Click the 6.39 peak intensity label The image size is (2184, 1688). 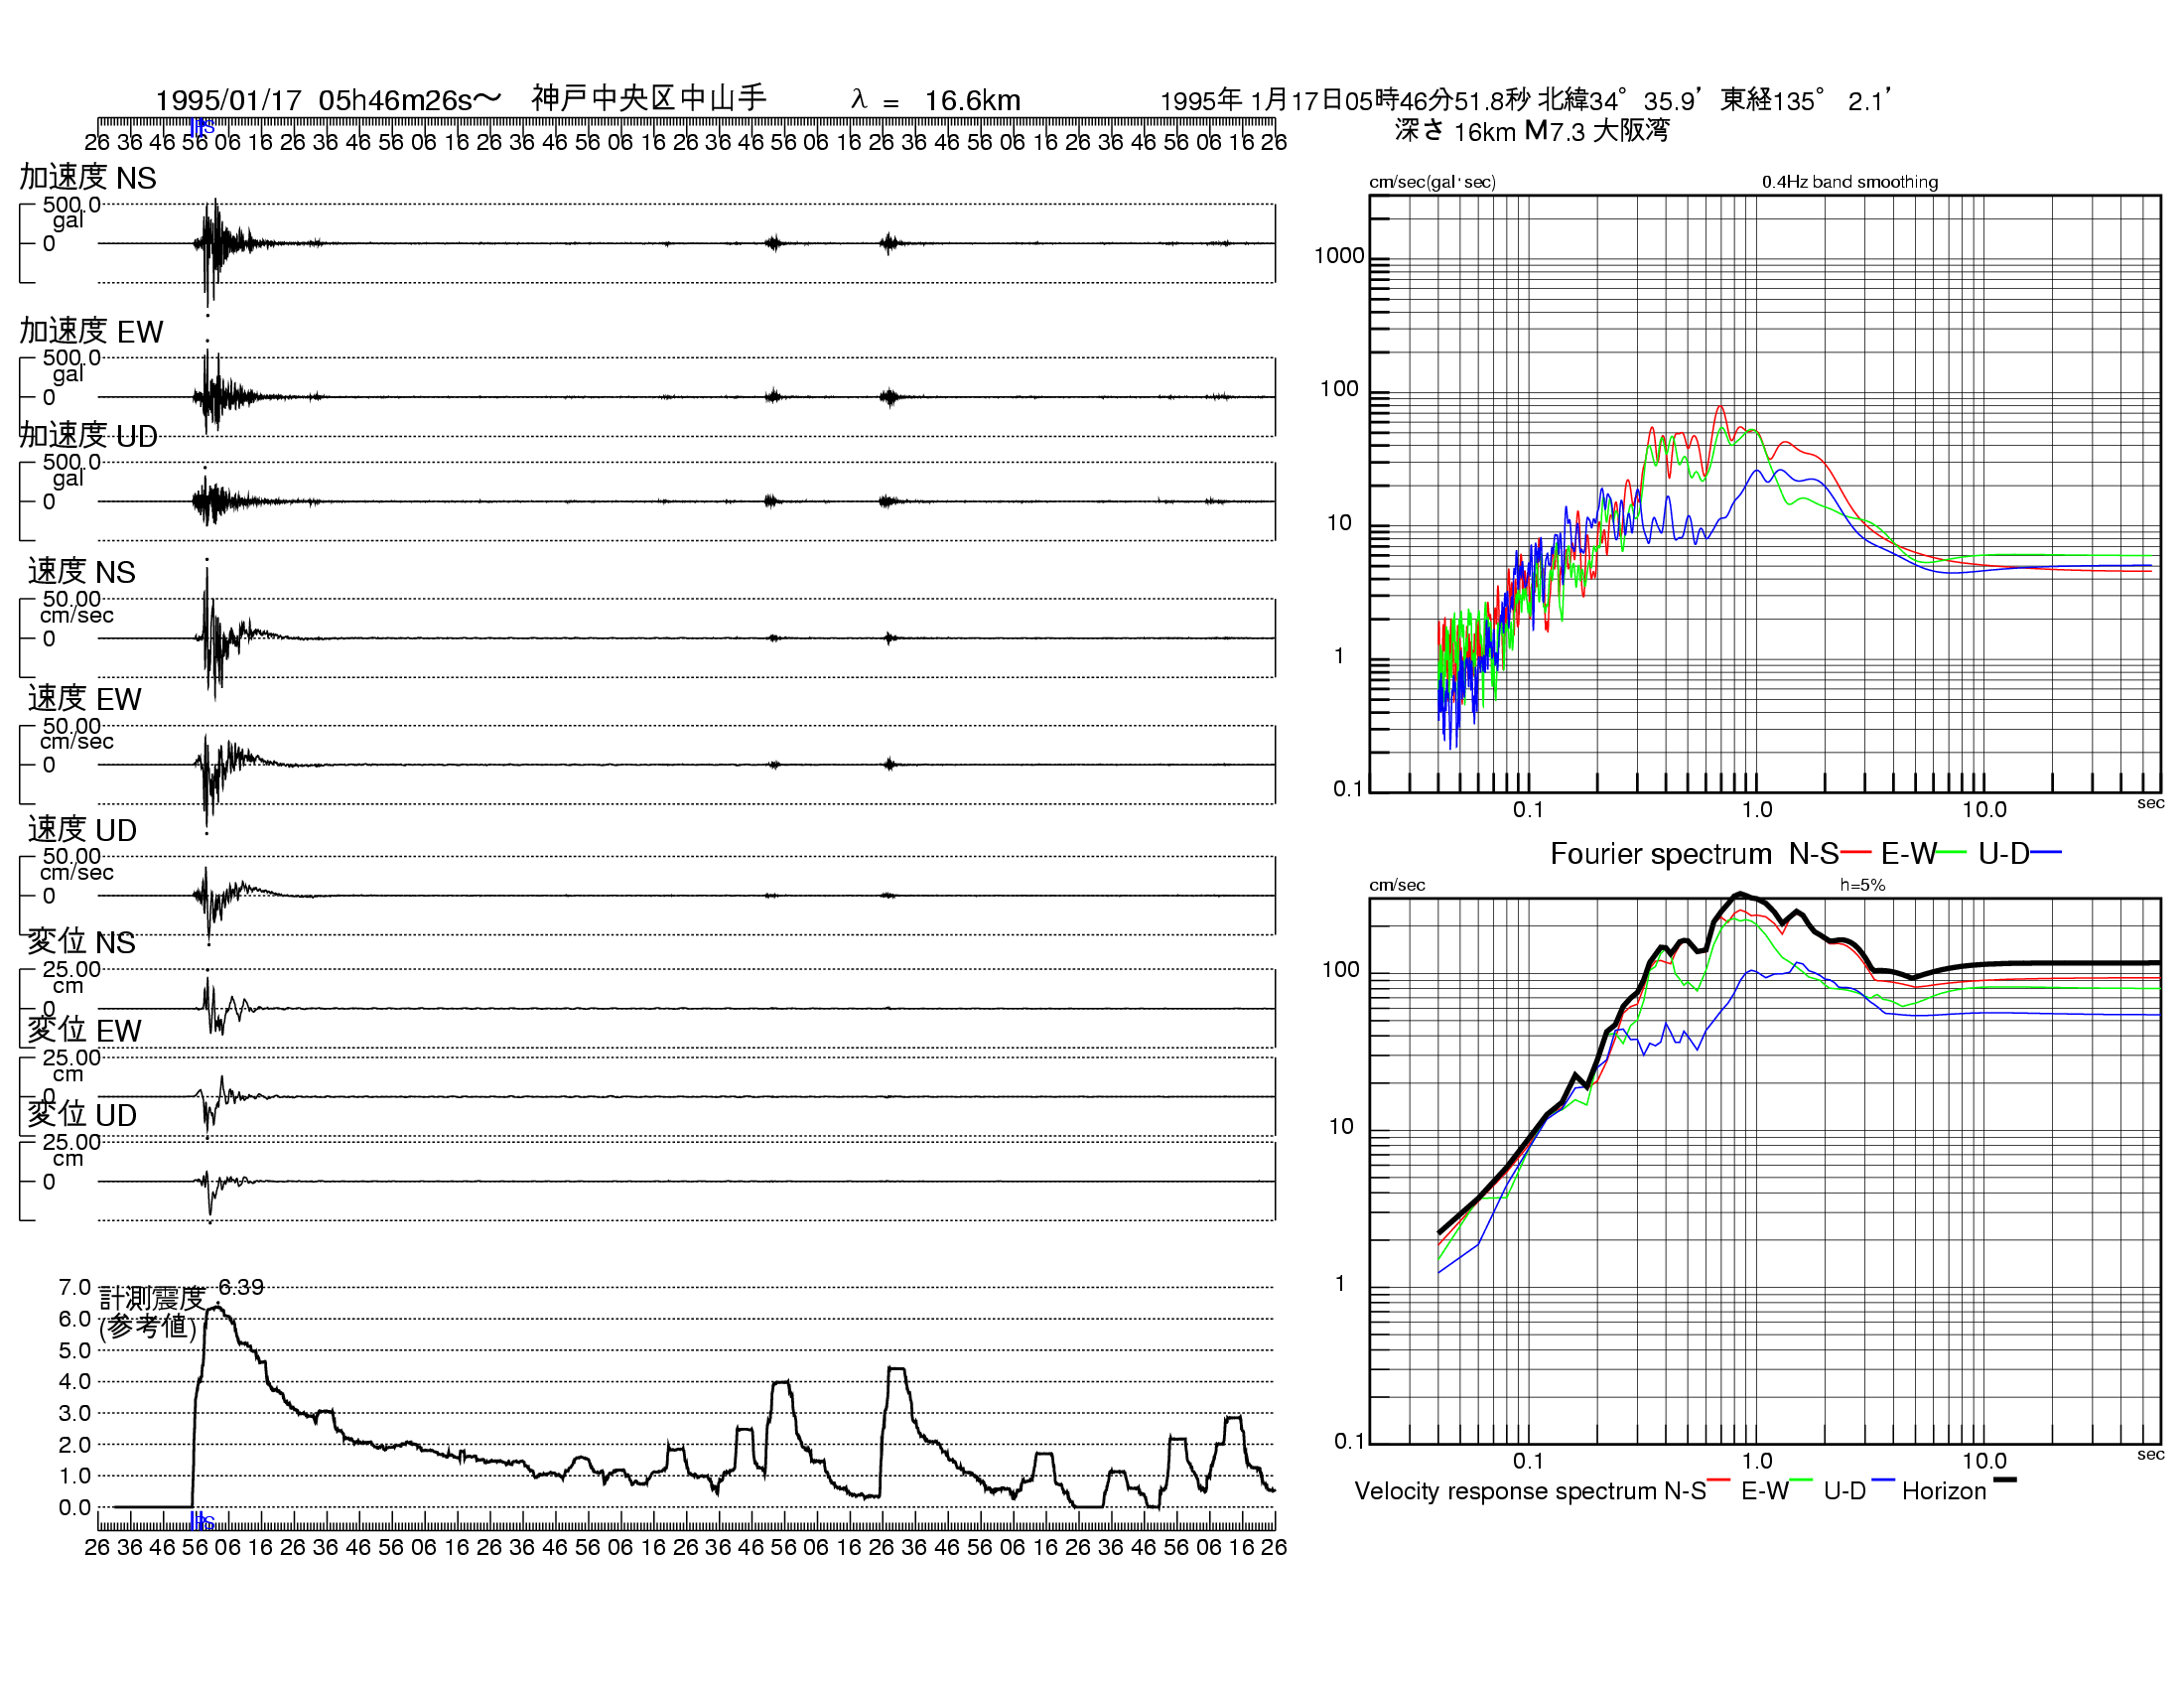239,1286
